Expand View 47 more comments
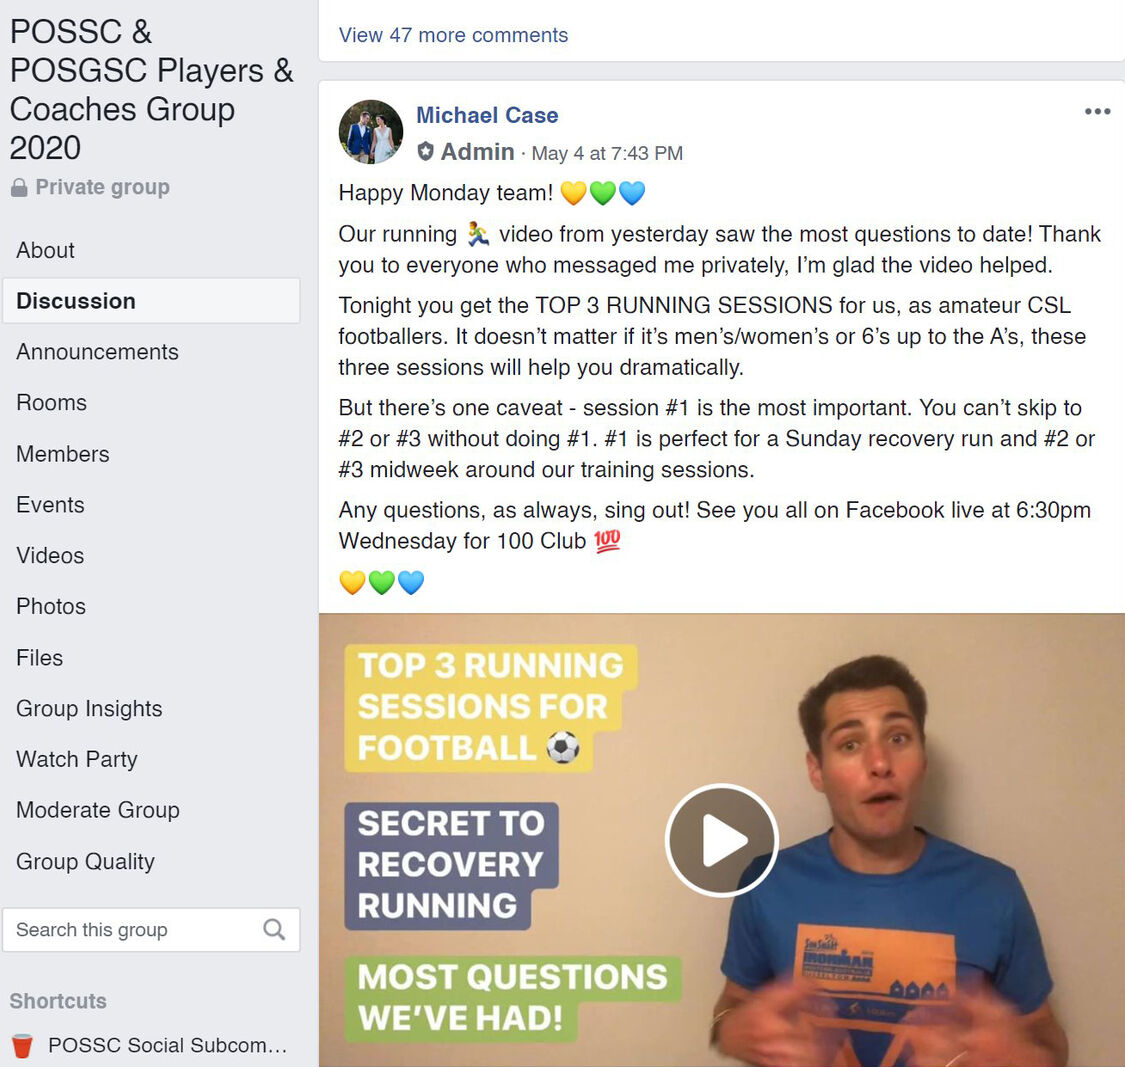This screenshot has width=1125, height=1067. (x=453, y=35)
